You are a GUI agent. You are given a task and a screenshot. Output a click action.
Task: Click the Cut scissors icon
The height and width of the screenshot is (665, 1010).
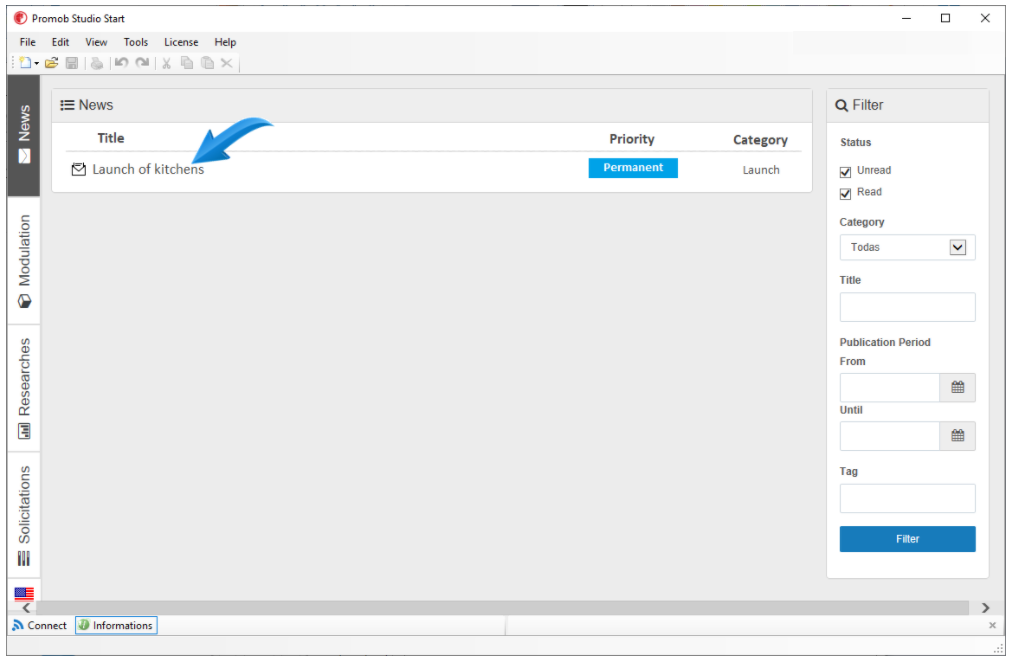pos(166,63)
